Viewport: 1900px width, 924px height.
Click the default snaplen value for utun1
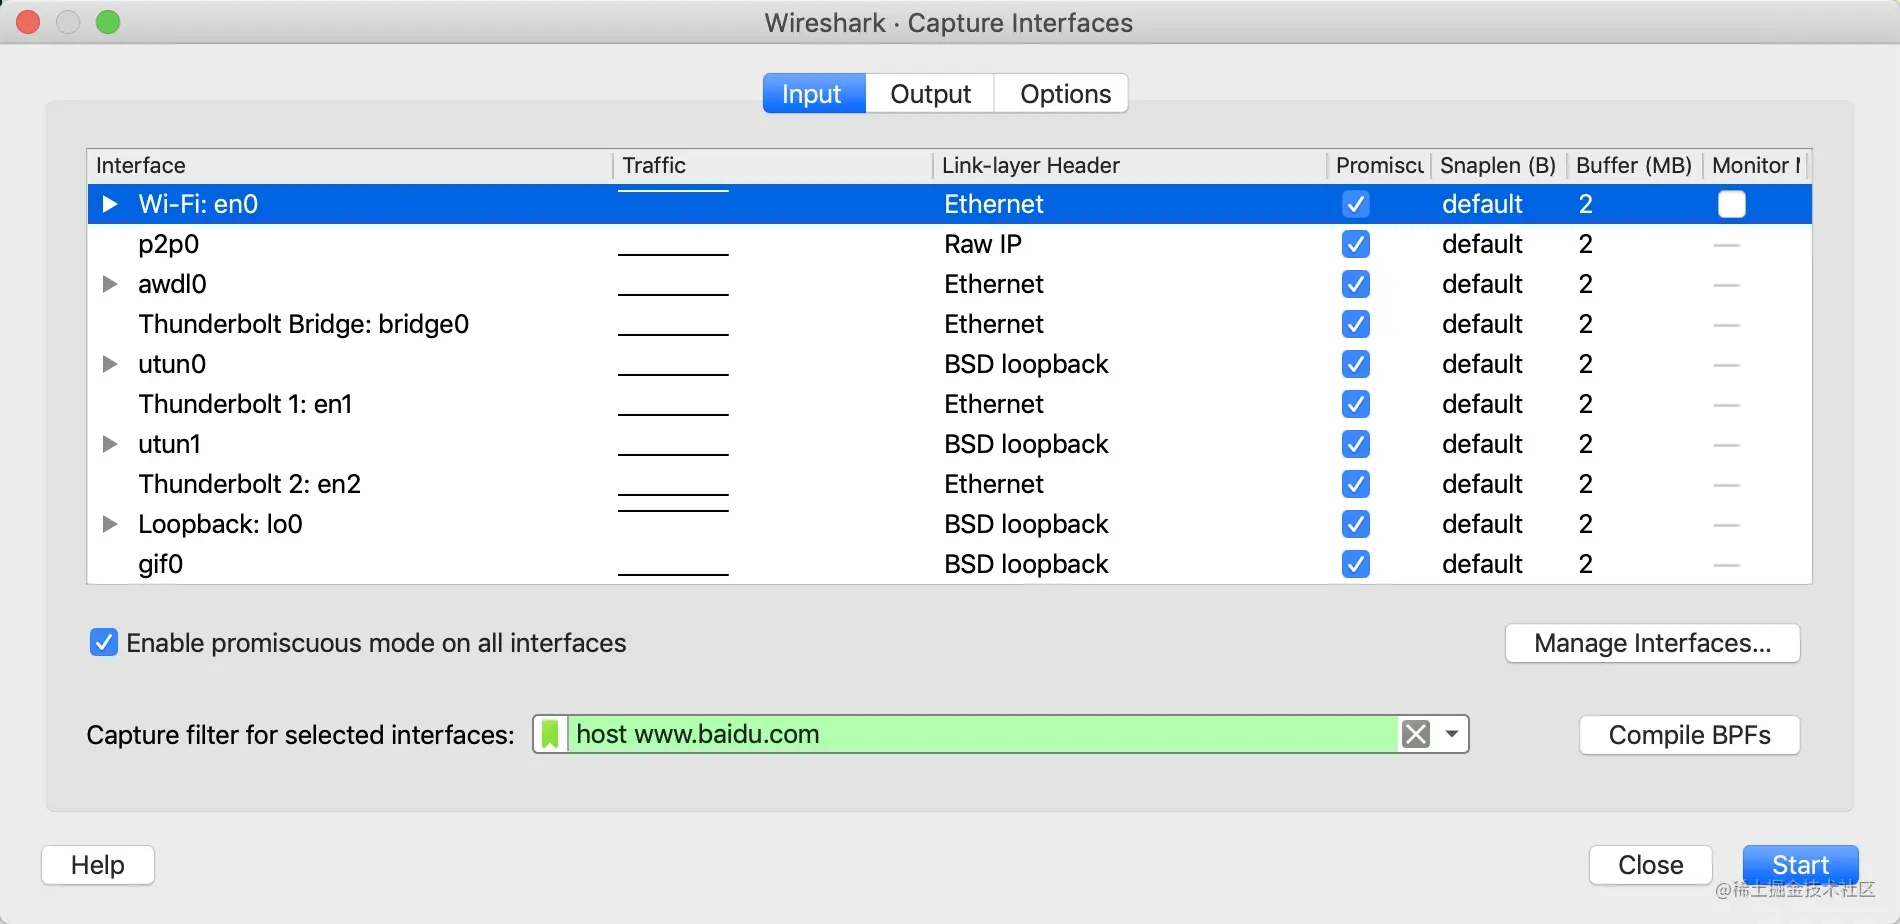click(1482, 444)
